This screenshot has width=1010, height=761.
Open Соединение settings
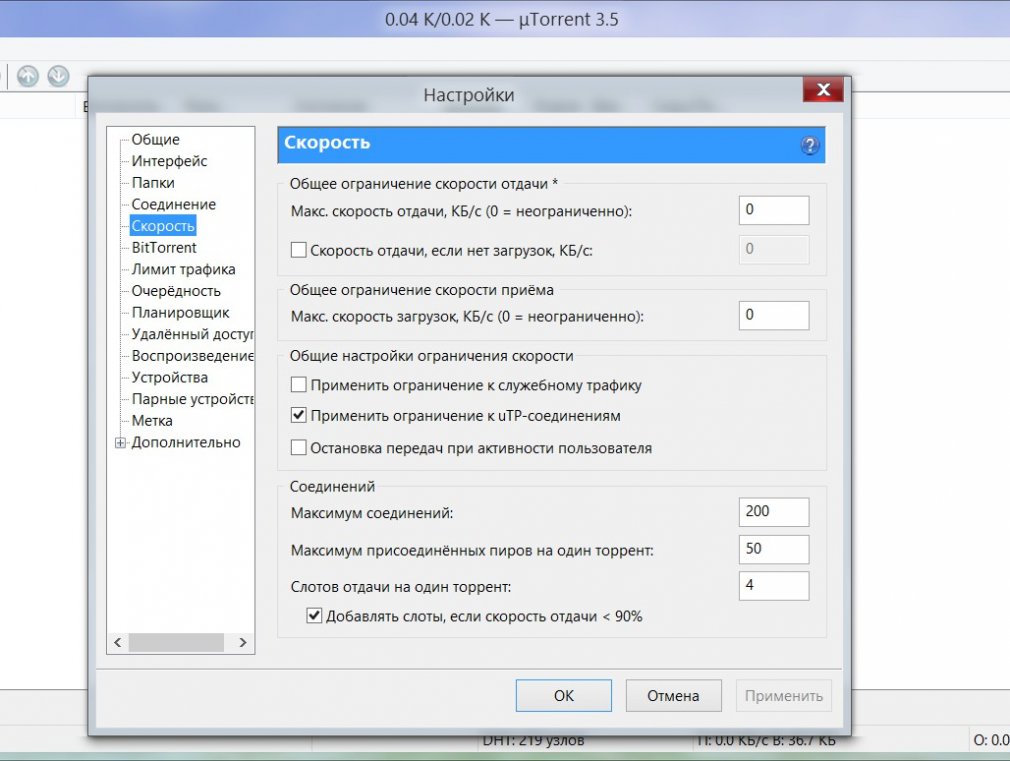tap(173, 204)
